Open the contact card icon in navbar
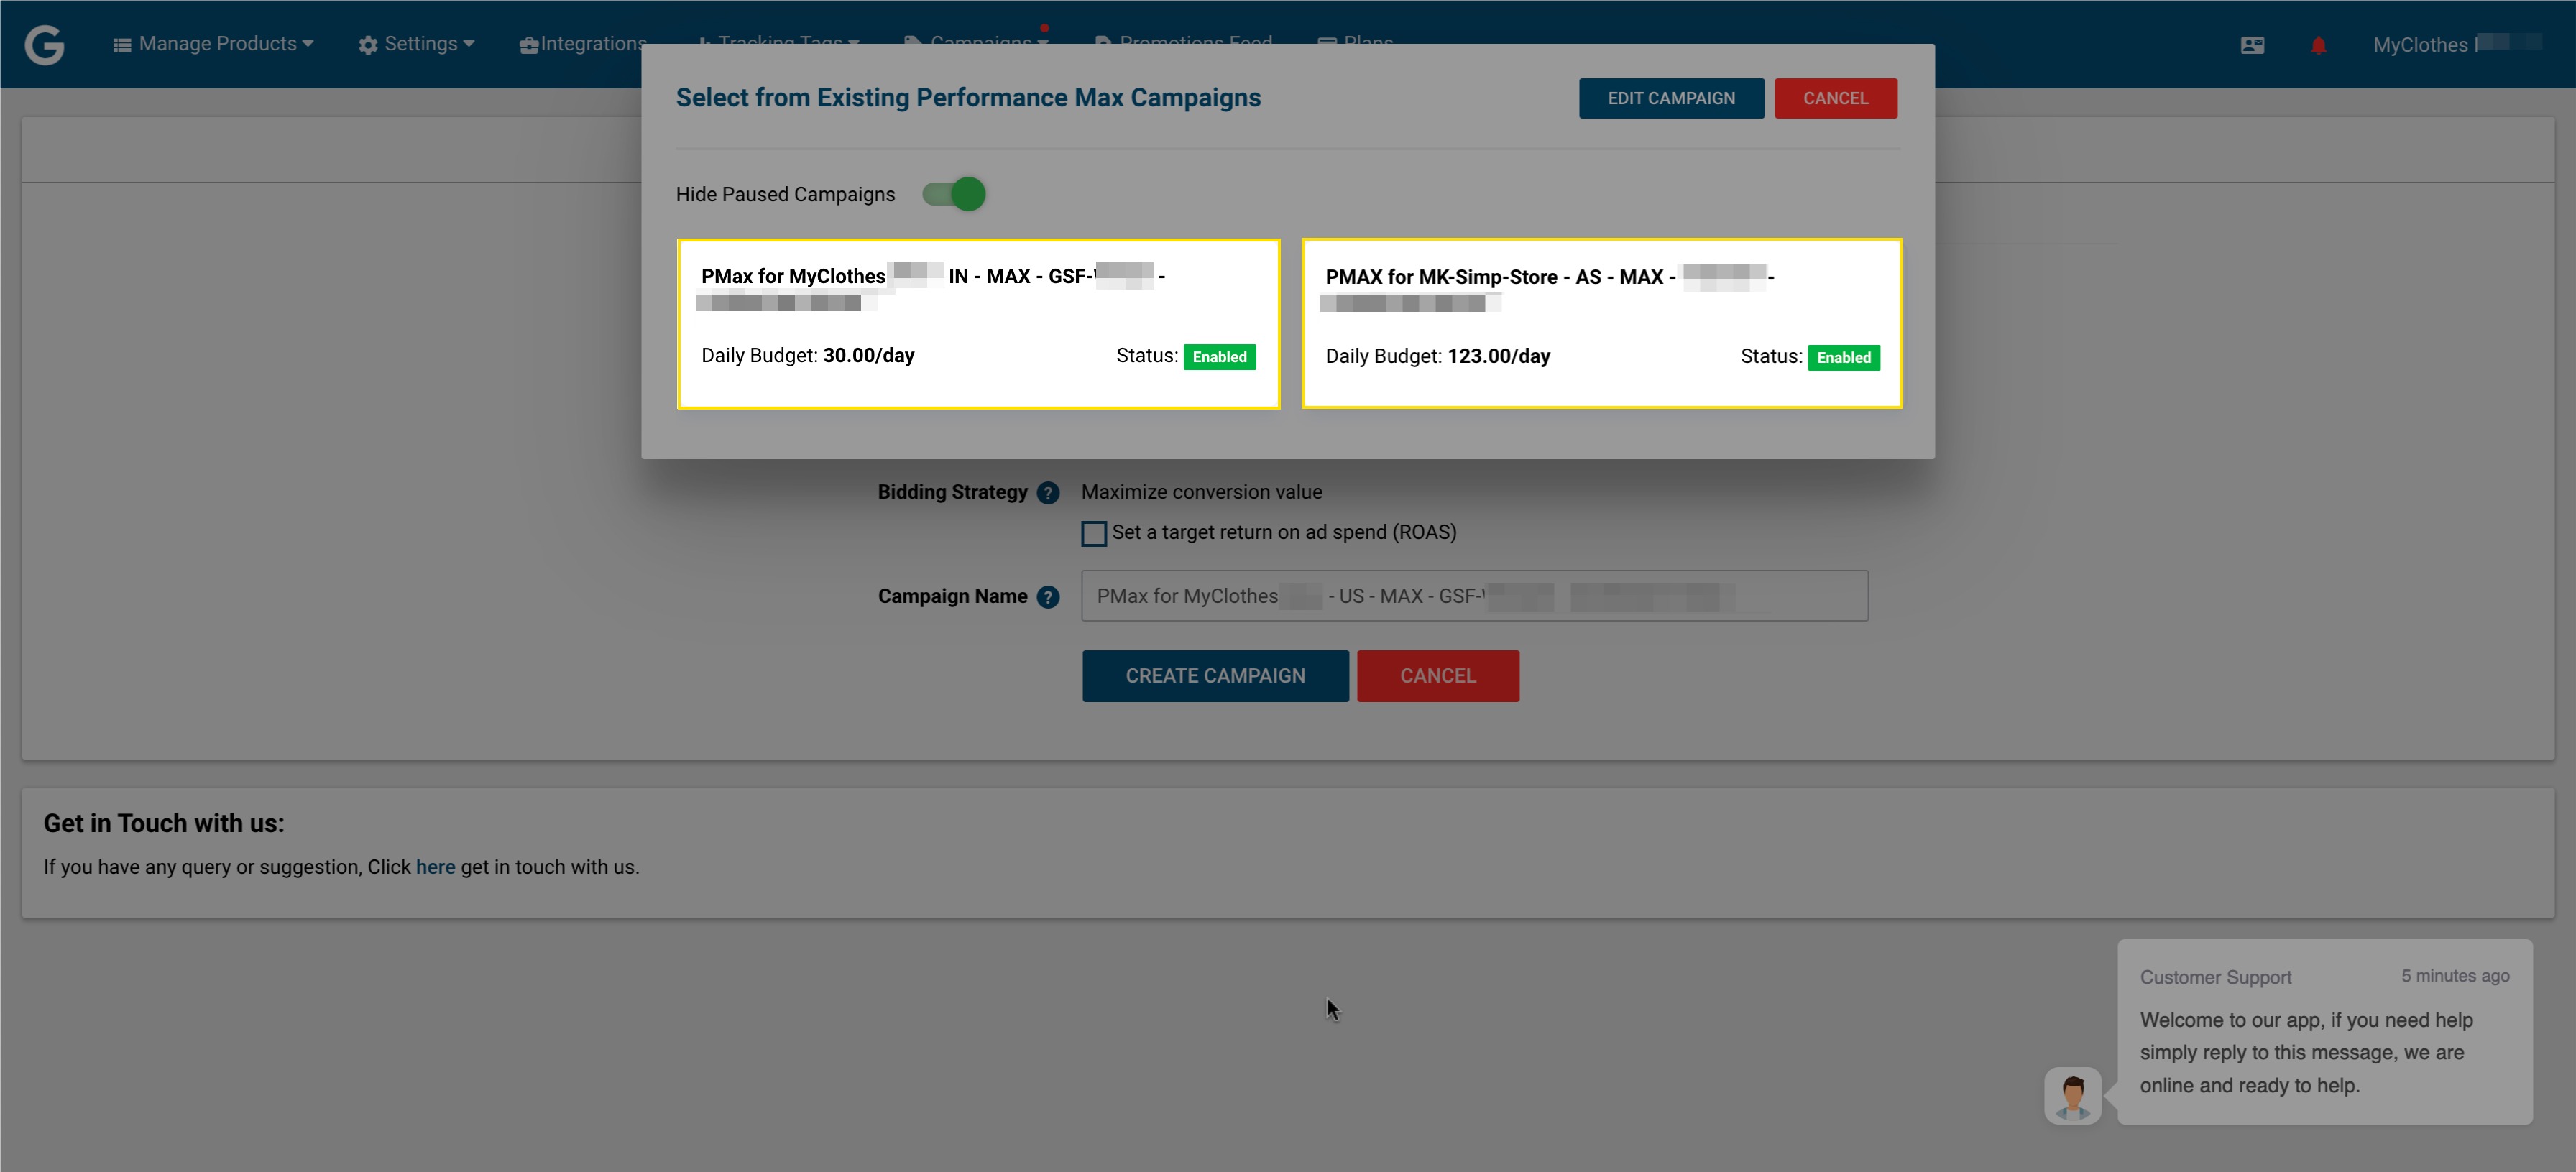 tap(2252, 45)
